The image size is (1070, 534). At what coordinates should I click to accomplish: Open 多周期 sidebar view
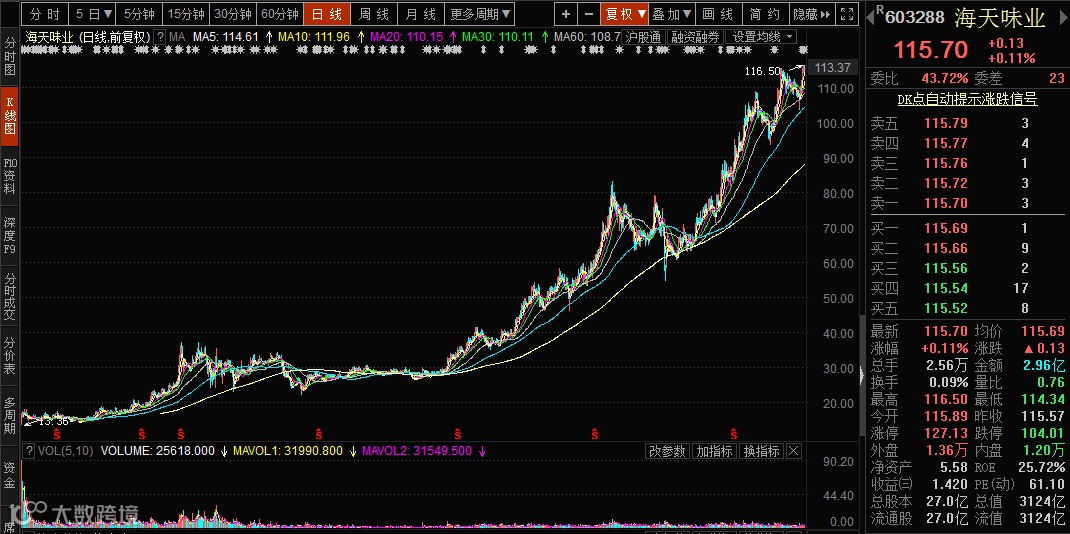10,416
